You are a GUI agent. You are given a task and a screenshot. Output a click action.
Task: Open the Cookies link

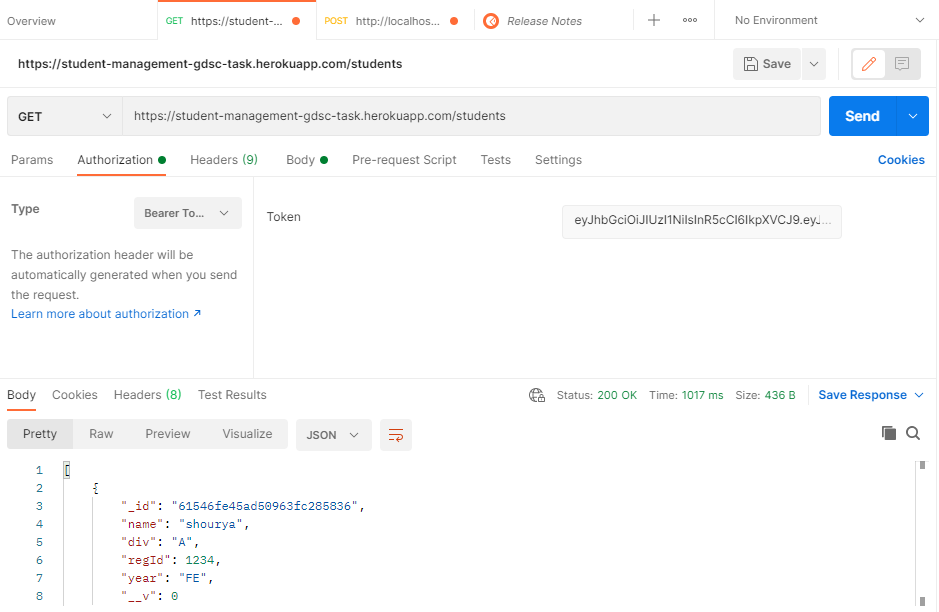pos(901,160)
